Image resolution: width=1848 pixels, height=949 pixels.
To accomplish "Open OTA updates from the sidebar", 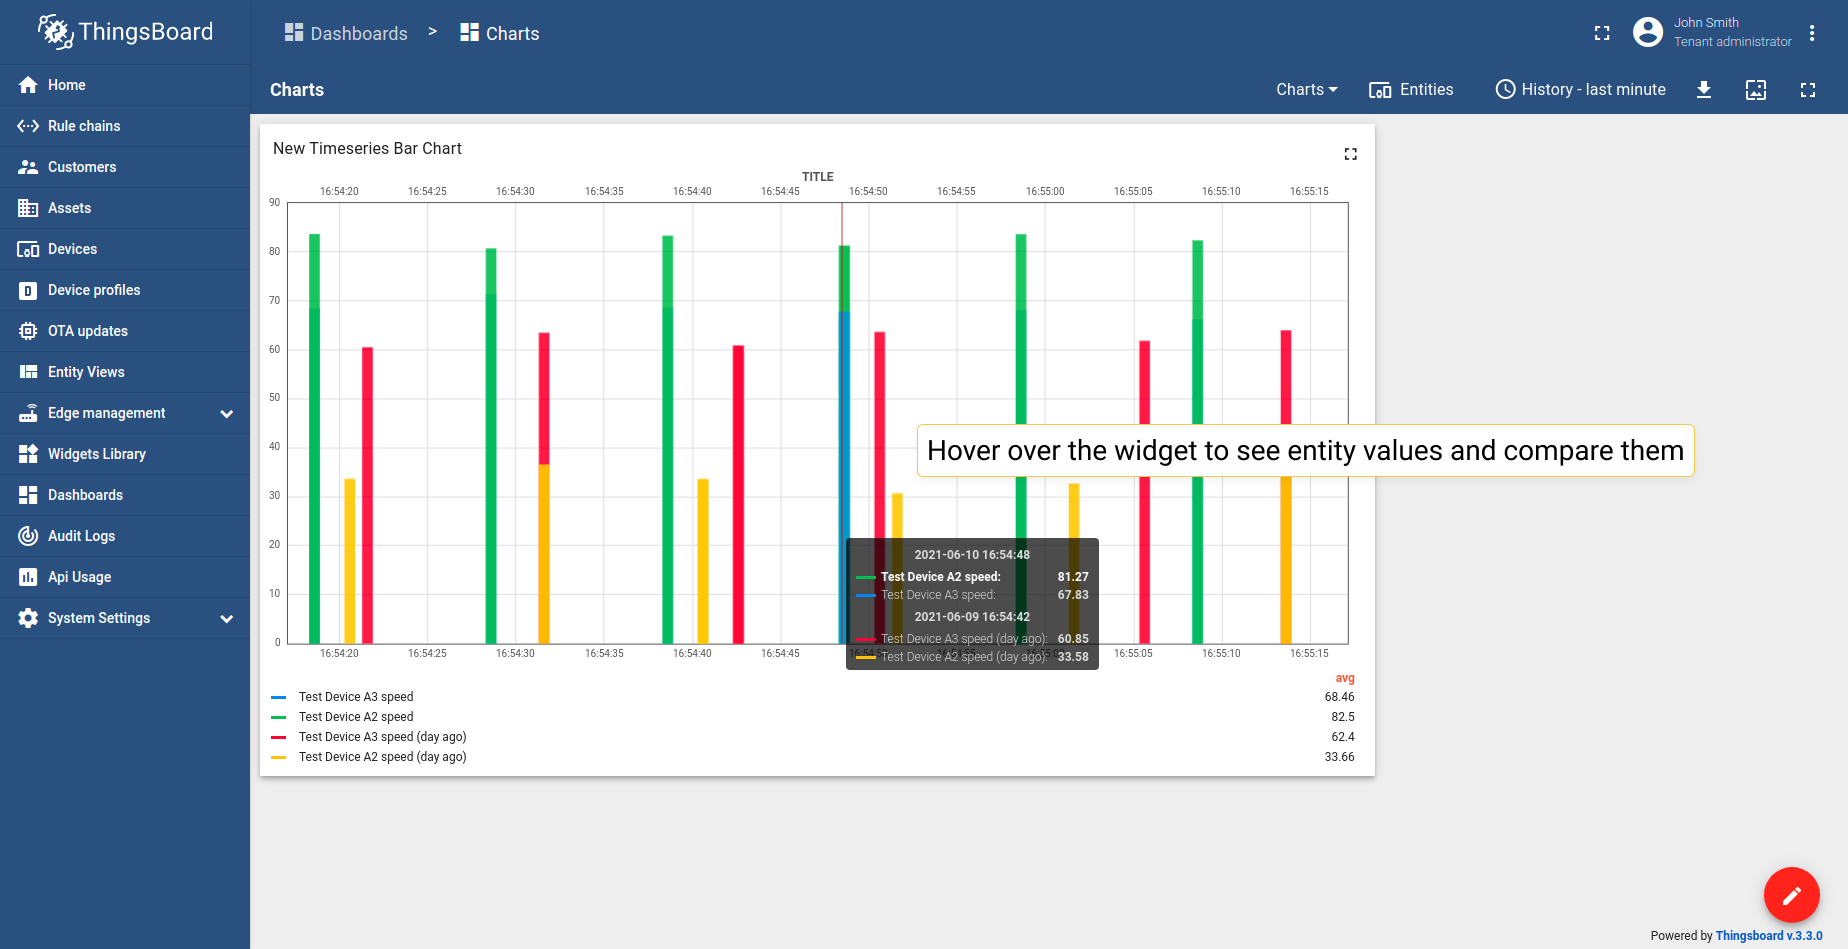I will pyautogui.click(x=88, y=331).
